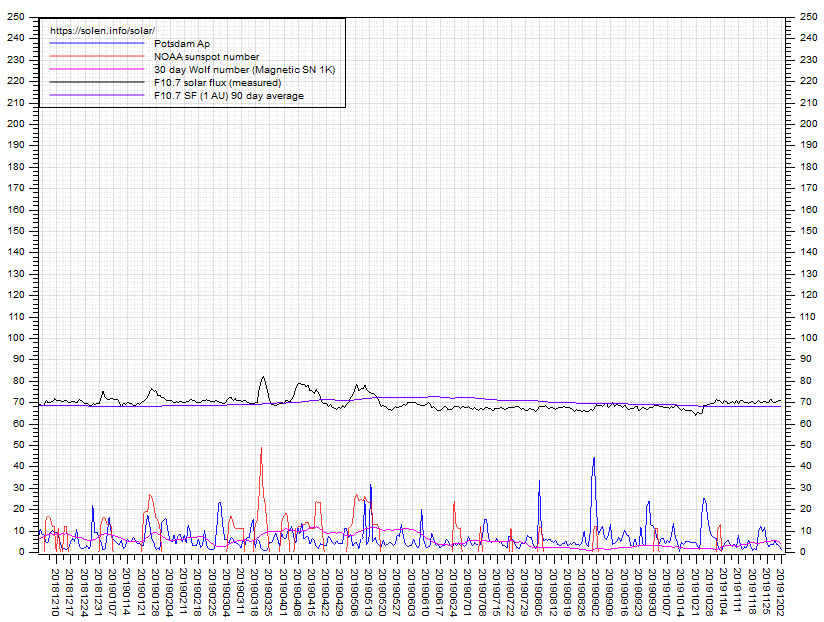824x622 pixels.
Task: Click the tallest red sunspot peak near 49
Action: tap(261, 448)
